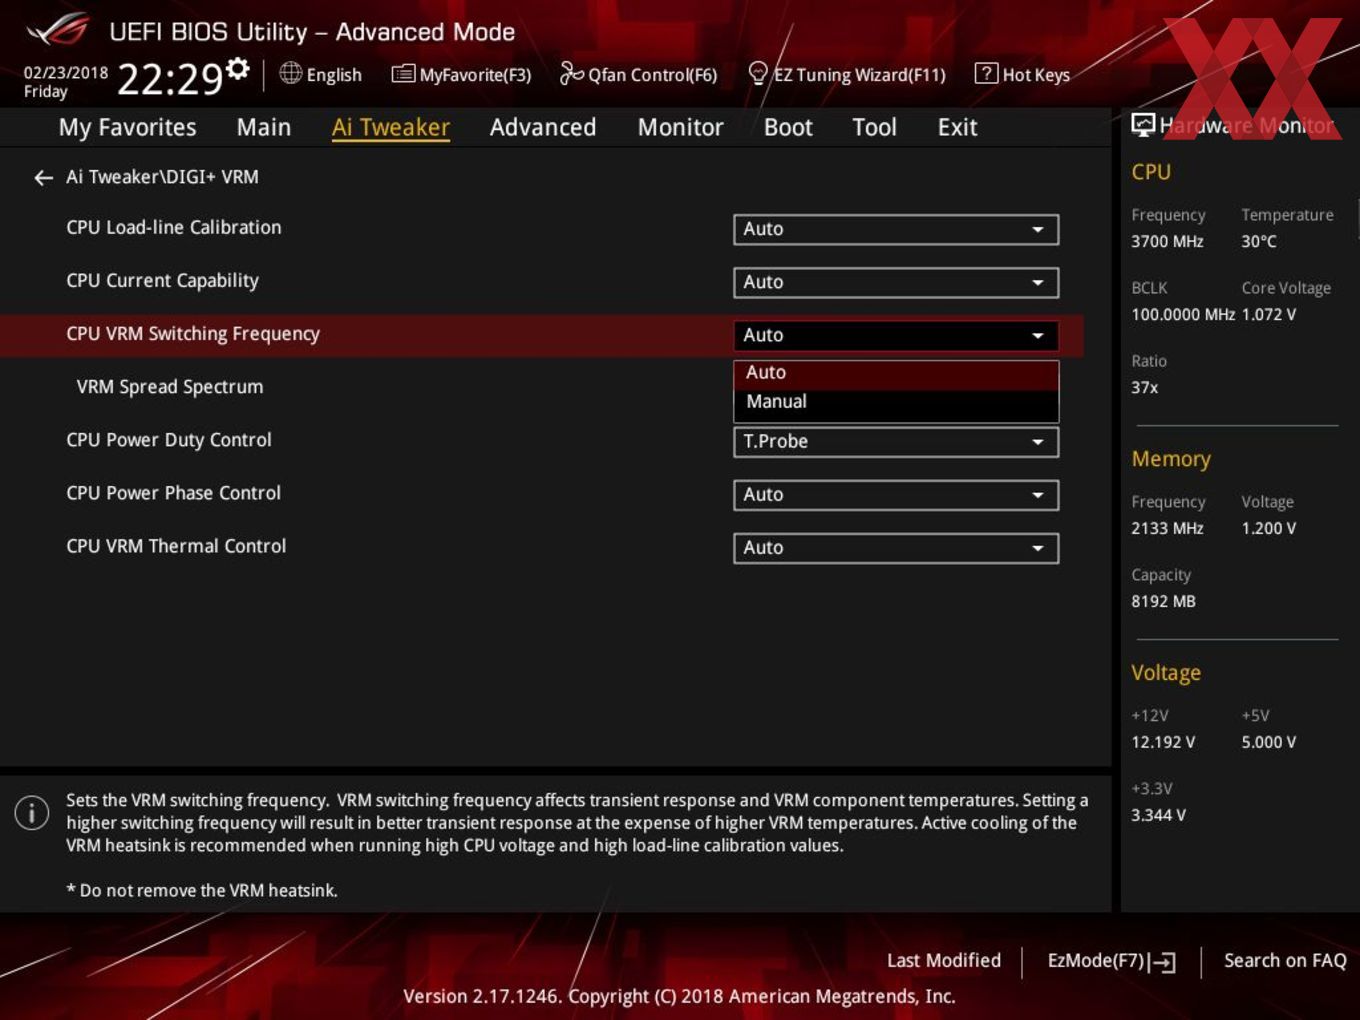This screenshot has height=1020, width=1360.
Task: Click the Hardware Monitor screen icon
Action: click(x=1143, y=125)
